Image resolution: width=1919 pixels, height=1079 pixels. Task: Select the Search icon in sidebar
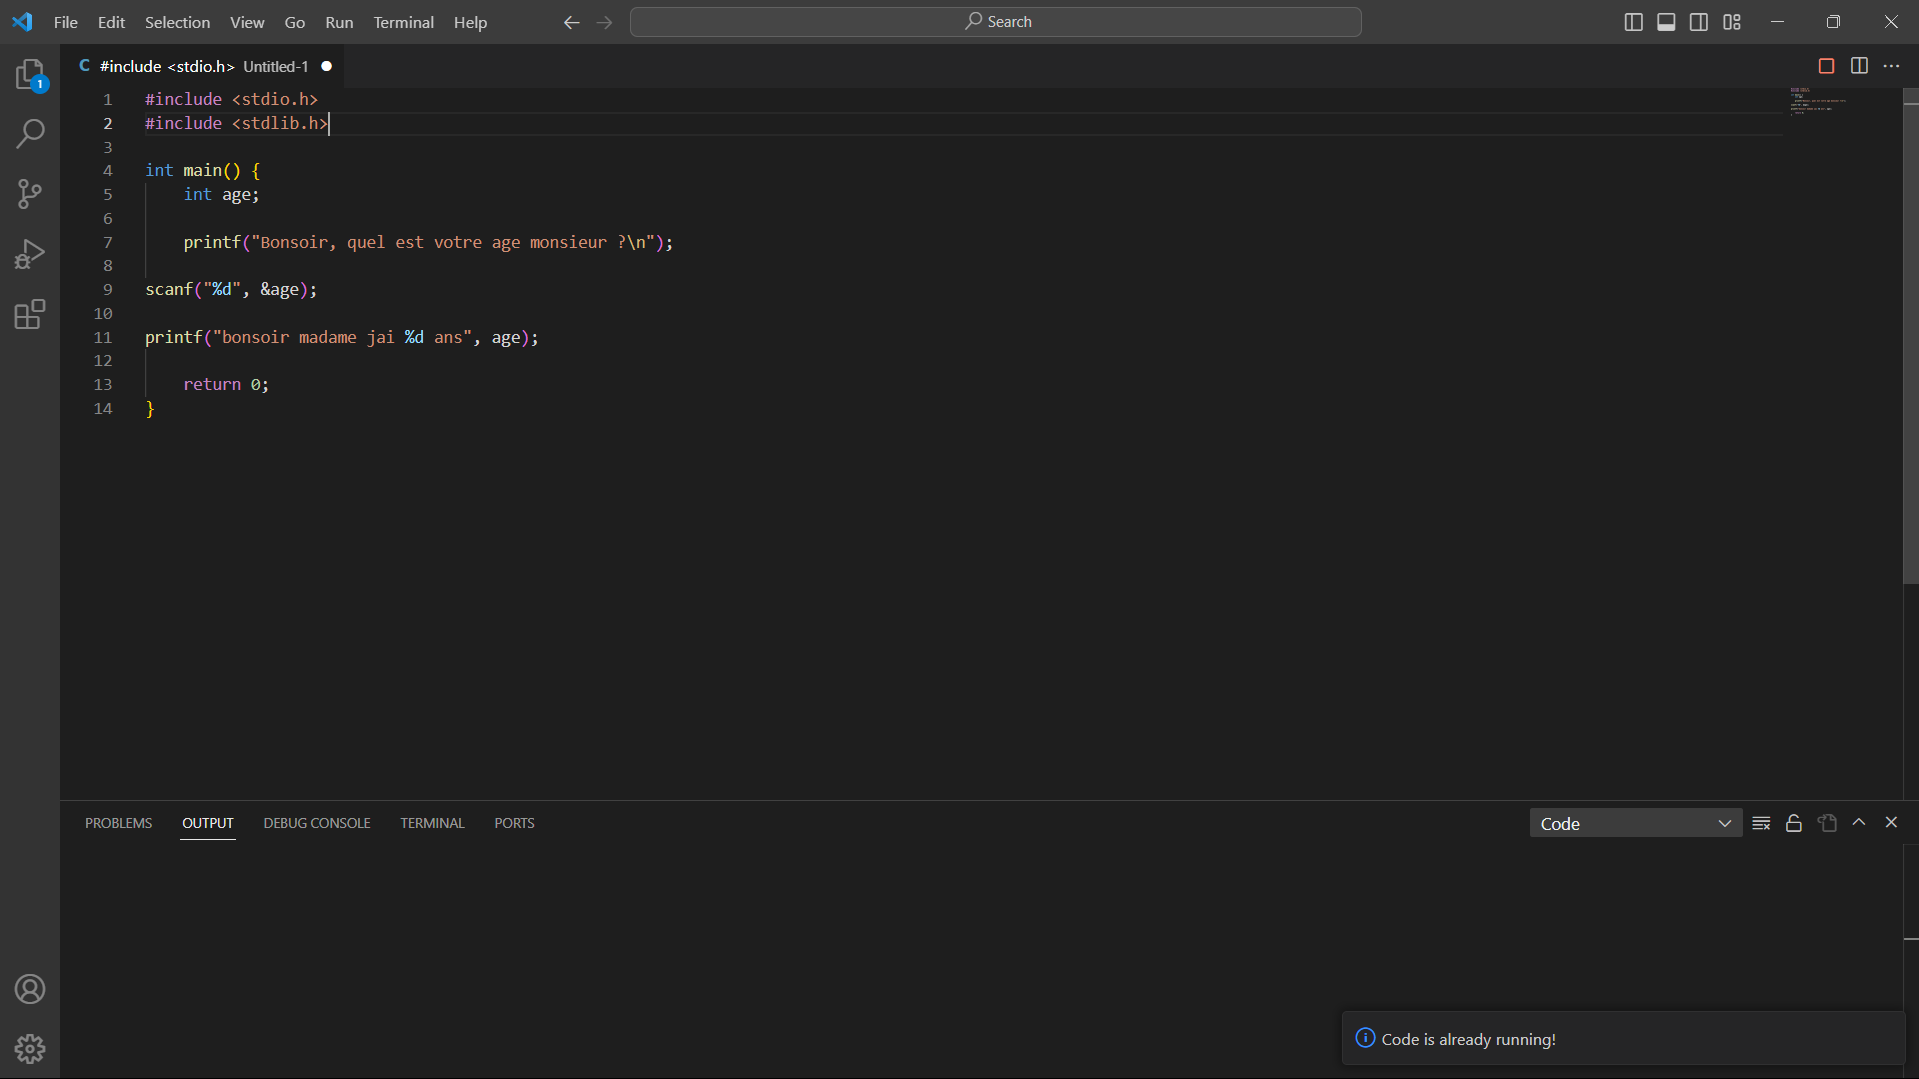[29, 133]
